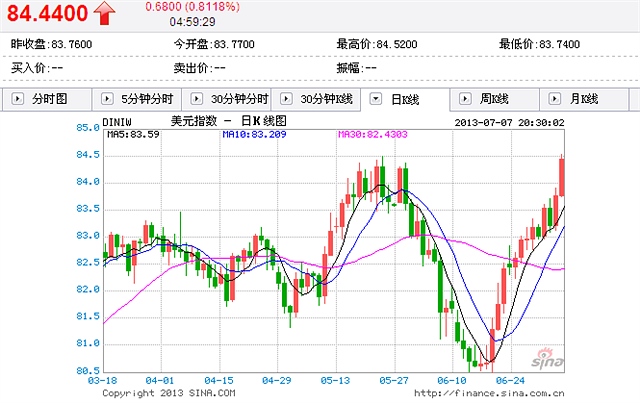Switch to the 周K线 weekly tab

[495, 99]
